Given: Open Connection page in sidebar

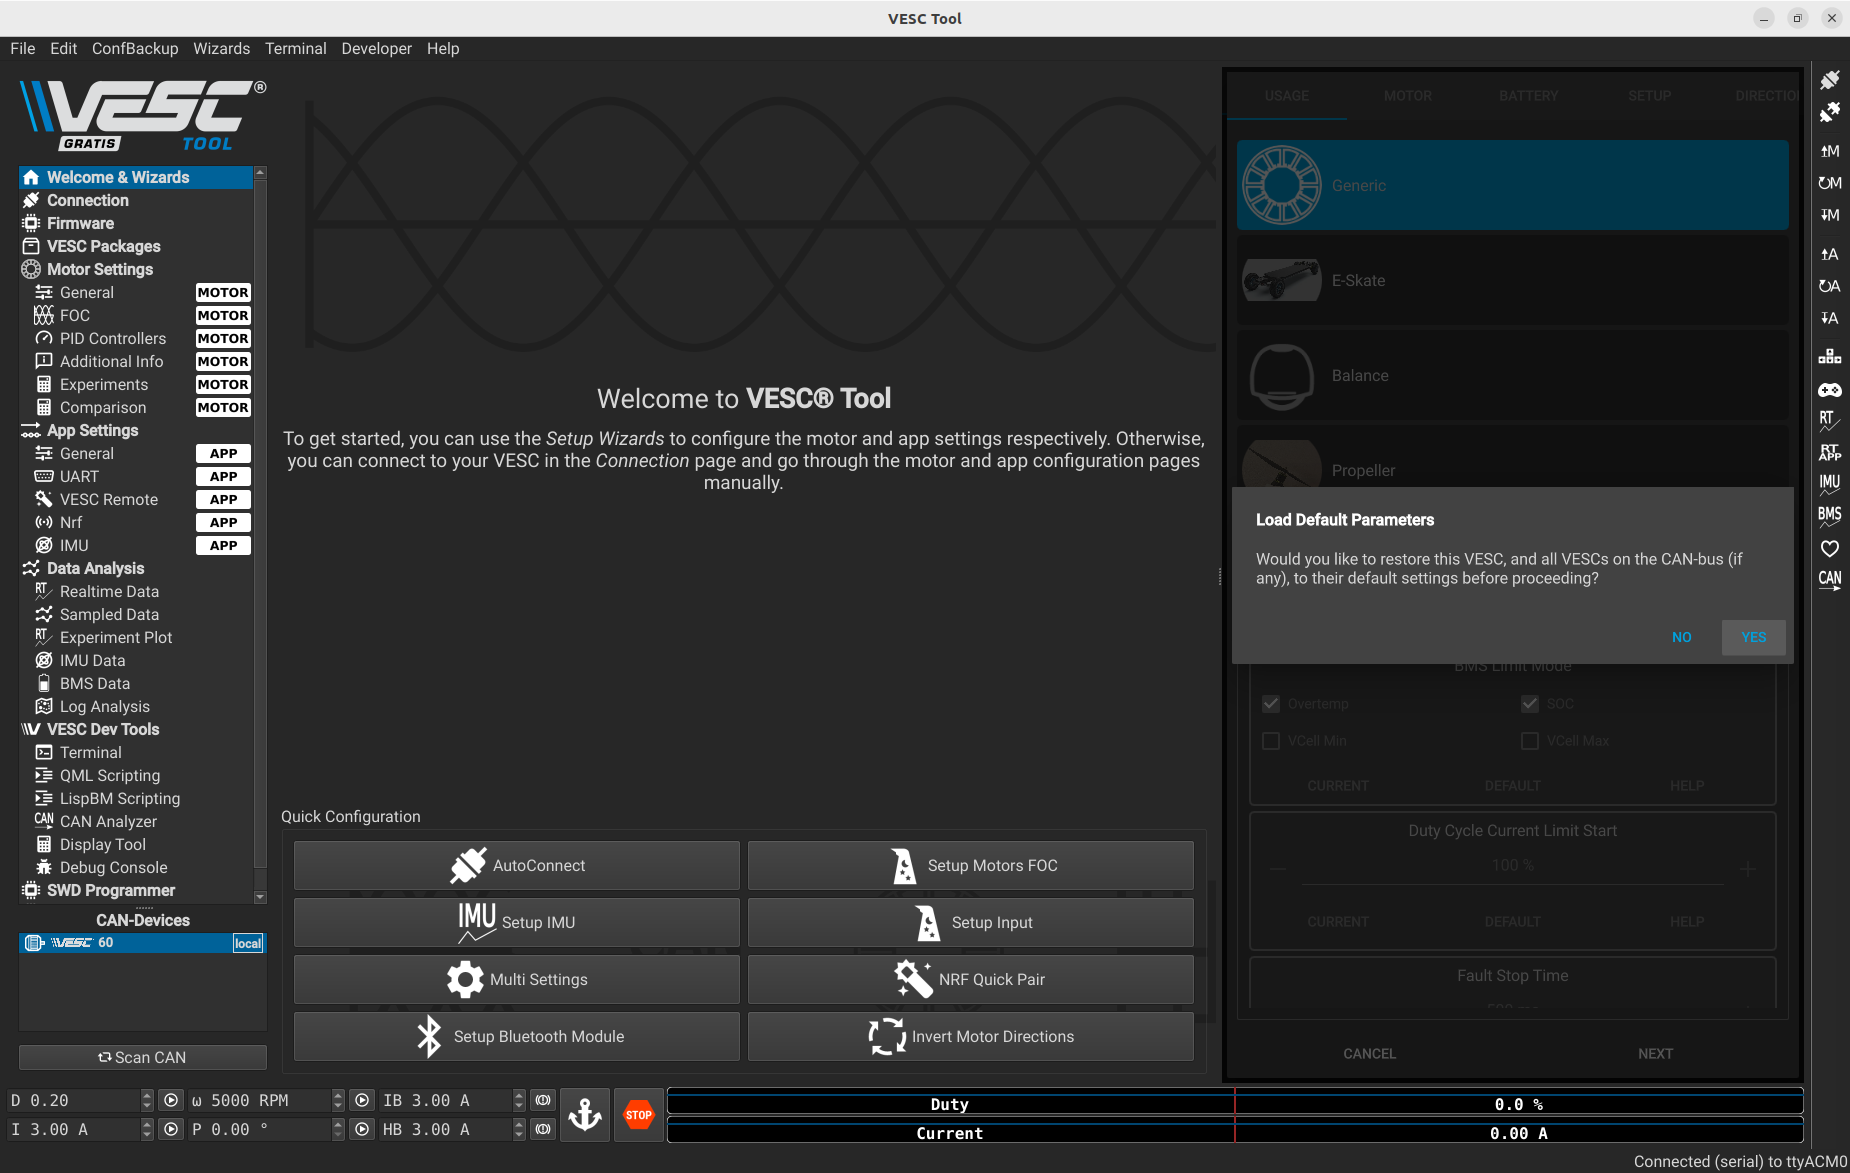Looking at the screenshot, I should 136,200.
